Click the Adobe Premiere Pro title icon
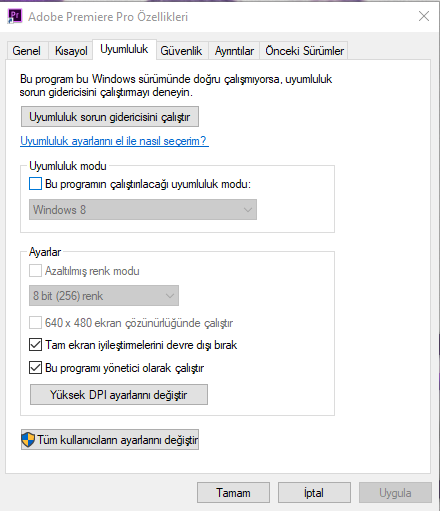Image resolution: width=440 pixels, height=511 pixels. click(14, 16)
